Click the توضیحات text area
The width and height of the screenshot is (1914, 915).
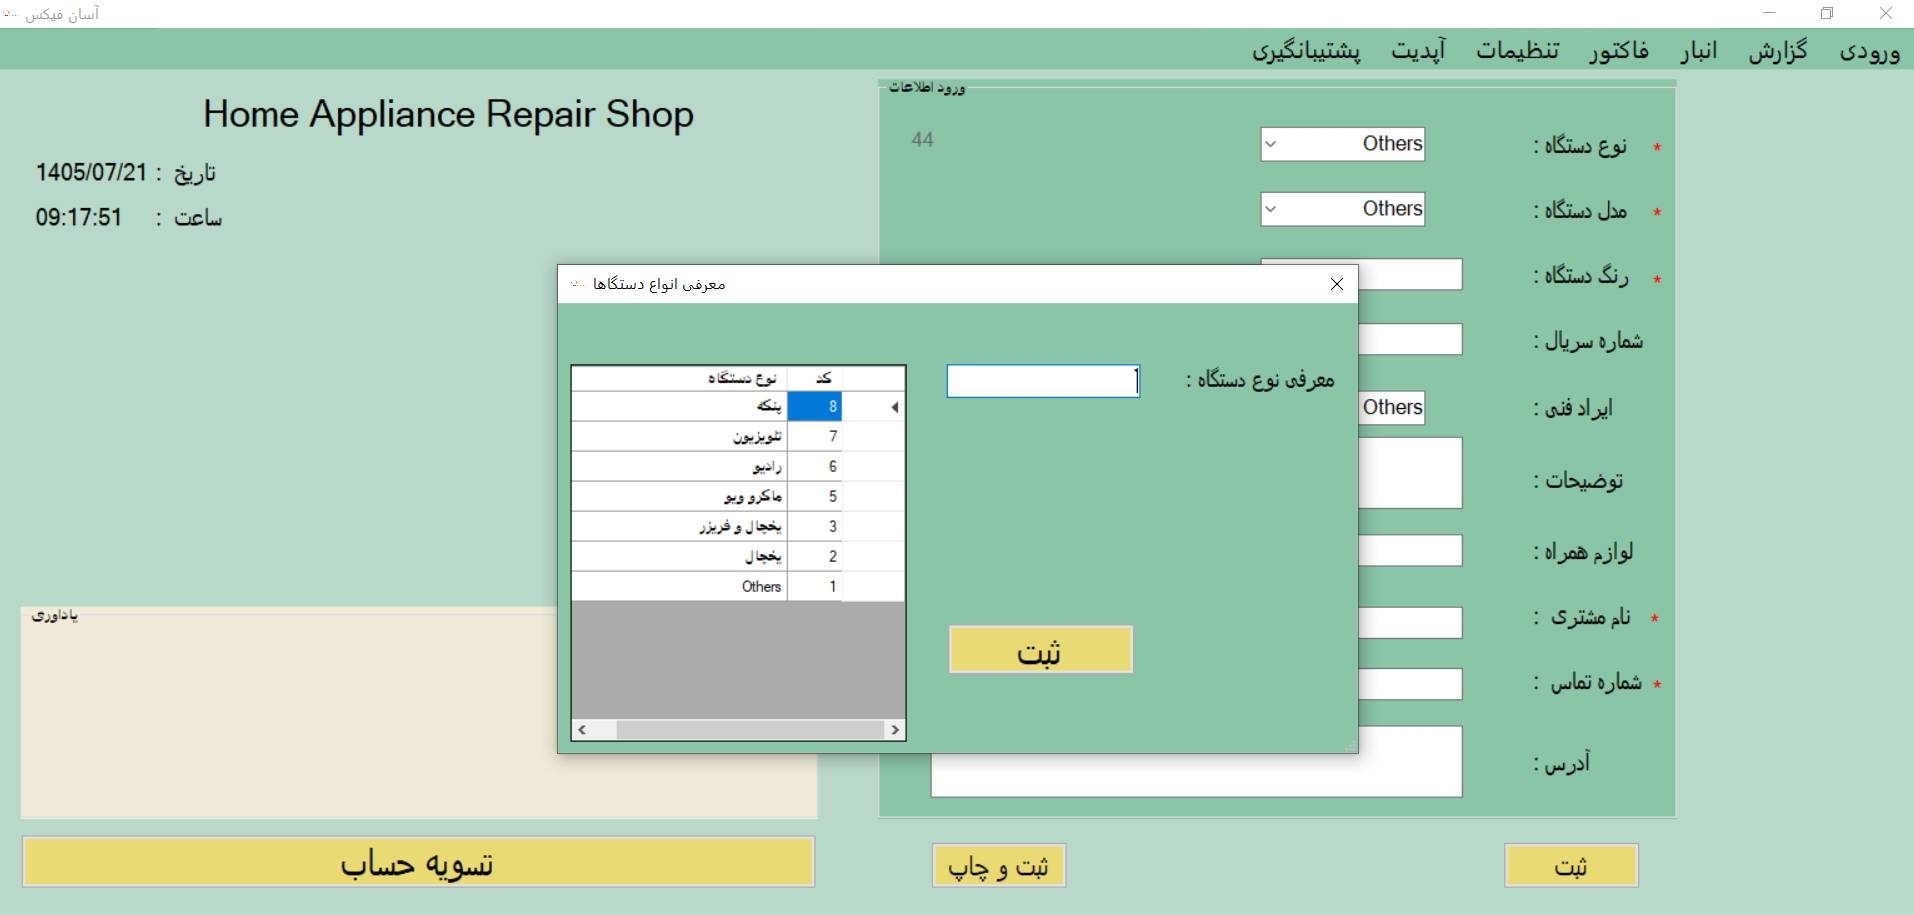(x=1410, y=473)
